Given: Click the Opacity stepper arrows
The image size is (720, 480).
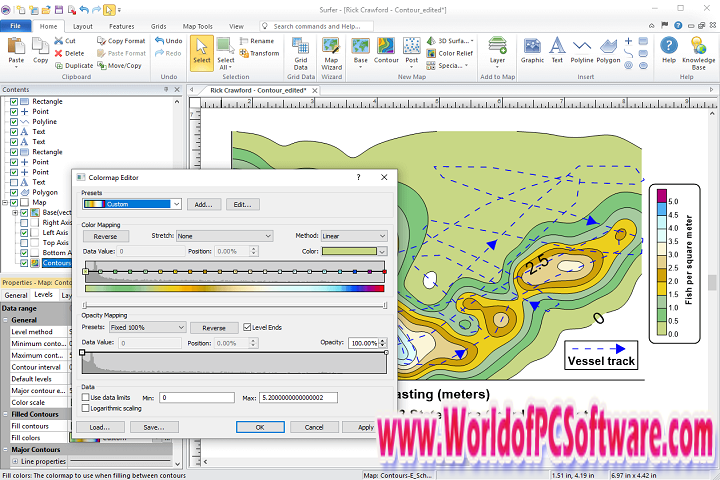Looking at the screenshot, I should (382, 343).
